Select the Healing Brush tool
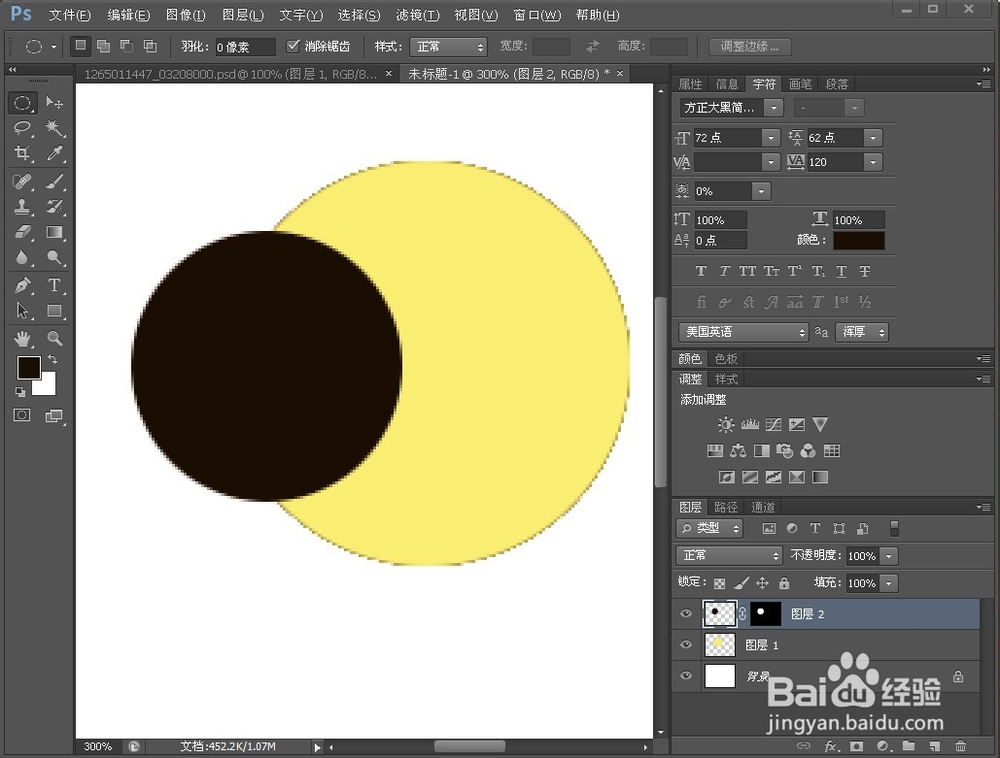The height and width of the screenshot is (758, 1000). tap(22, 182)
